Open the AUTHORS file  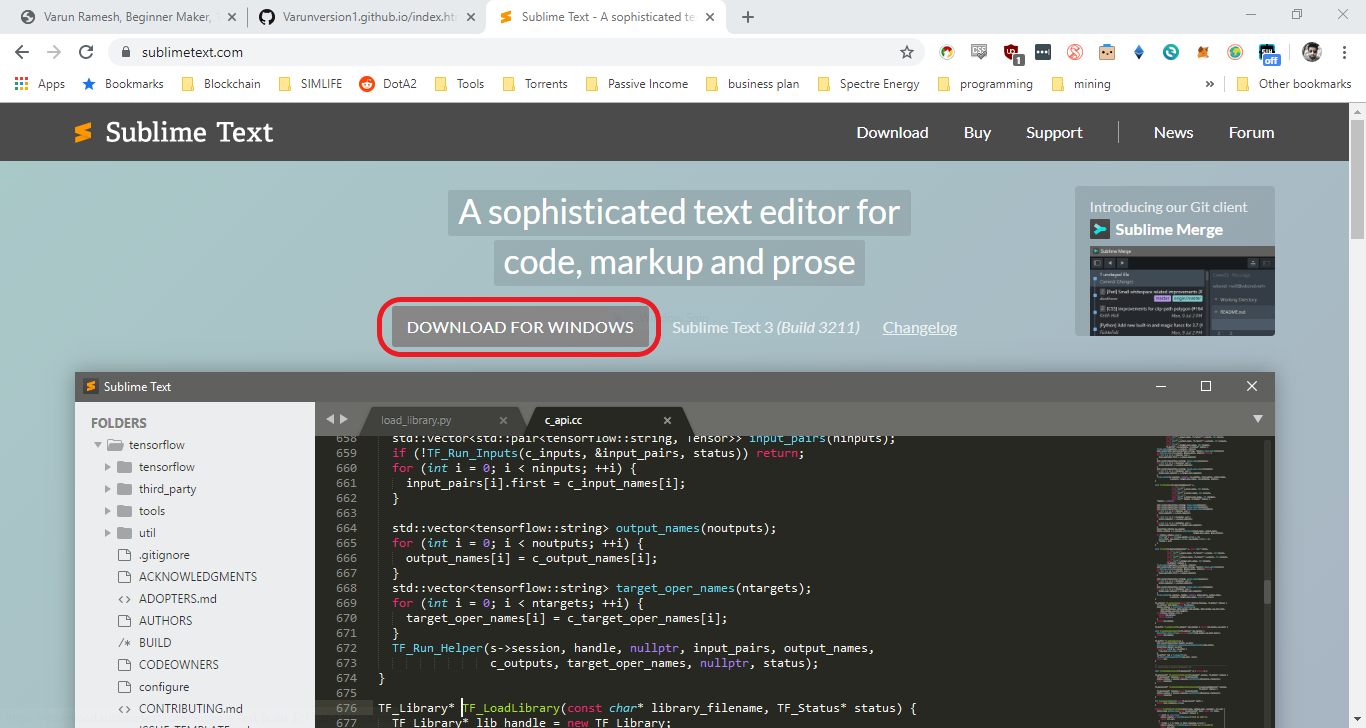click(154, 621)
